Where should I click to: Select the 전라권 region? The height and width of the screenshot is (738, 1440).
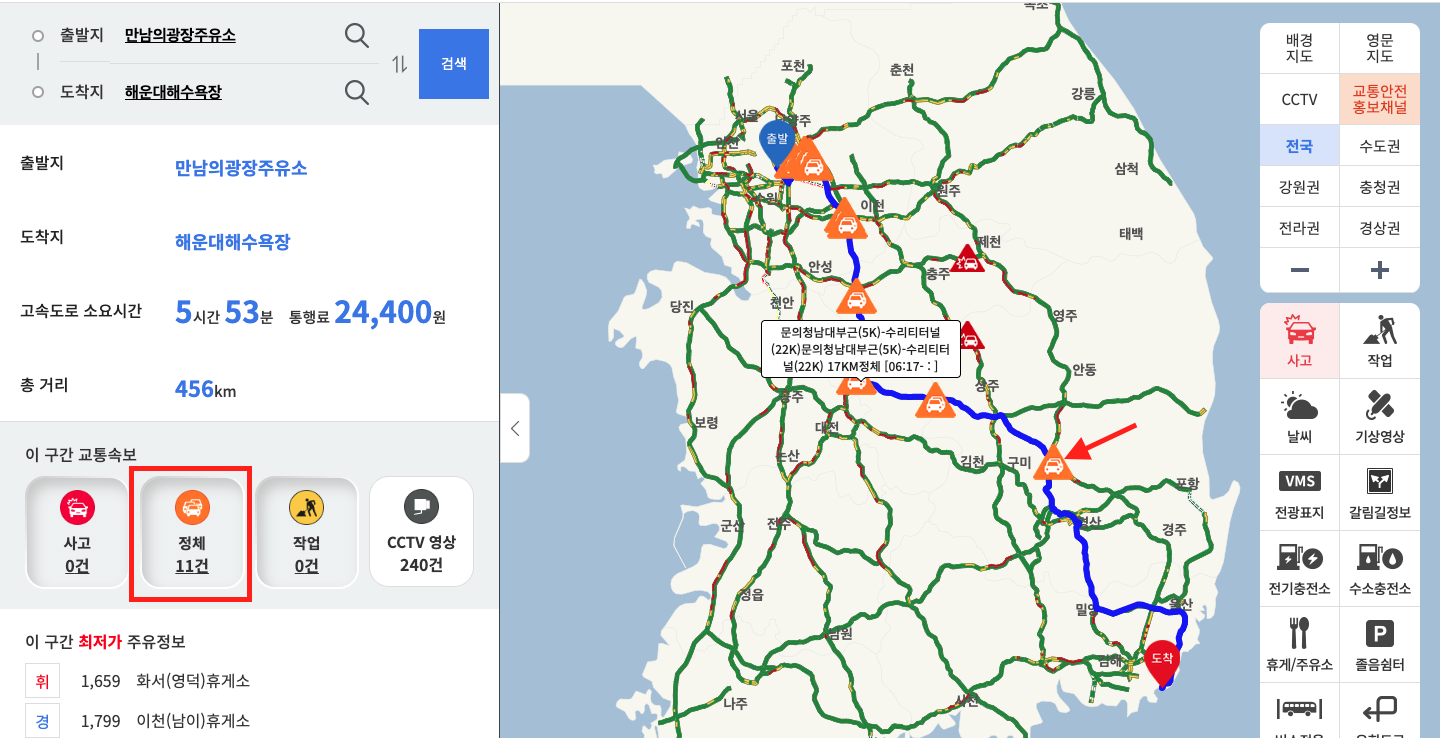pyautogui.click(x=1300, y=228)
